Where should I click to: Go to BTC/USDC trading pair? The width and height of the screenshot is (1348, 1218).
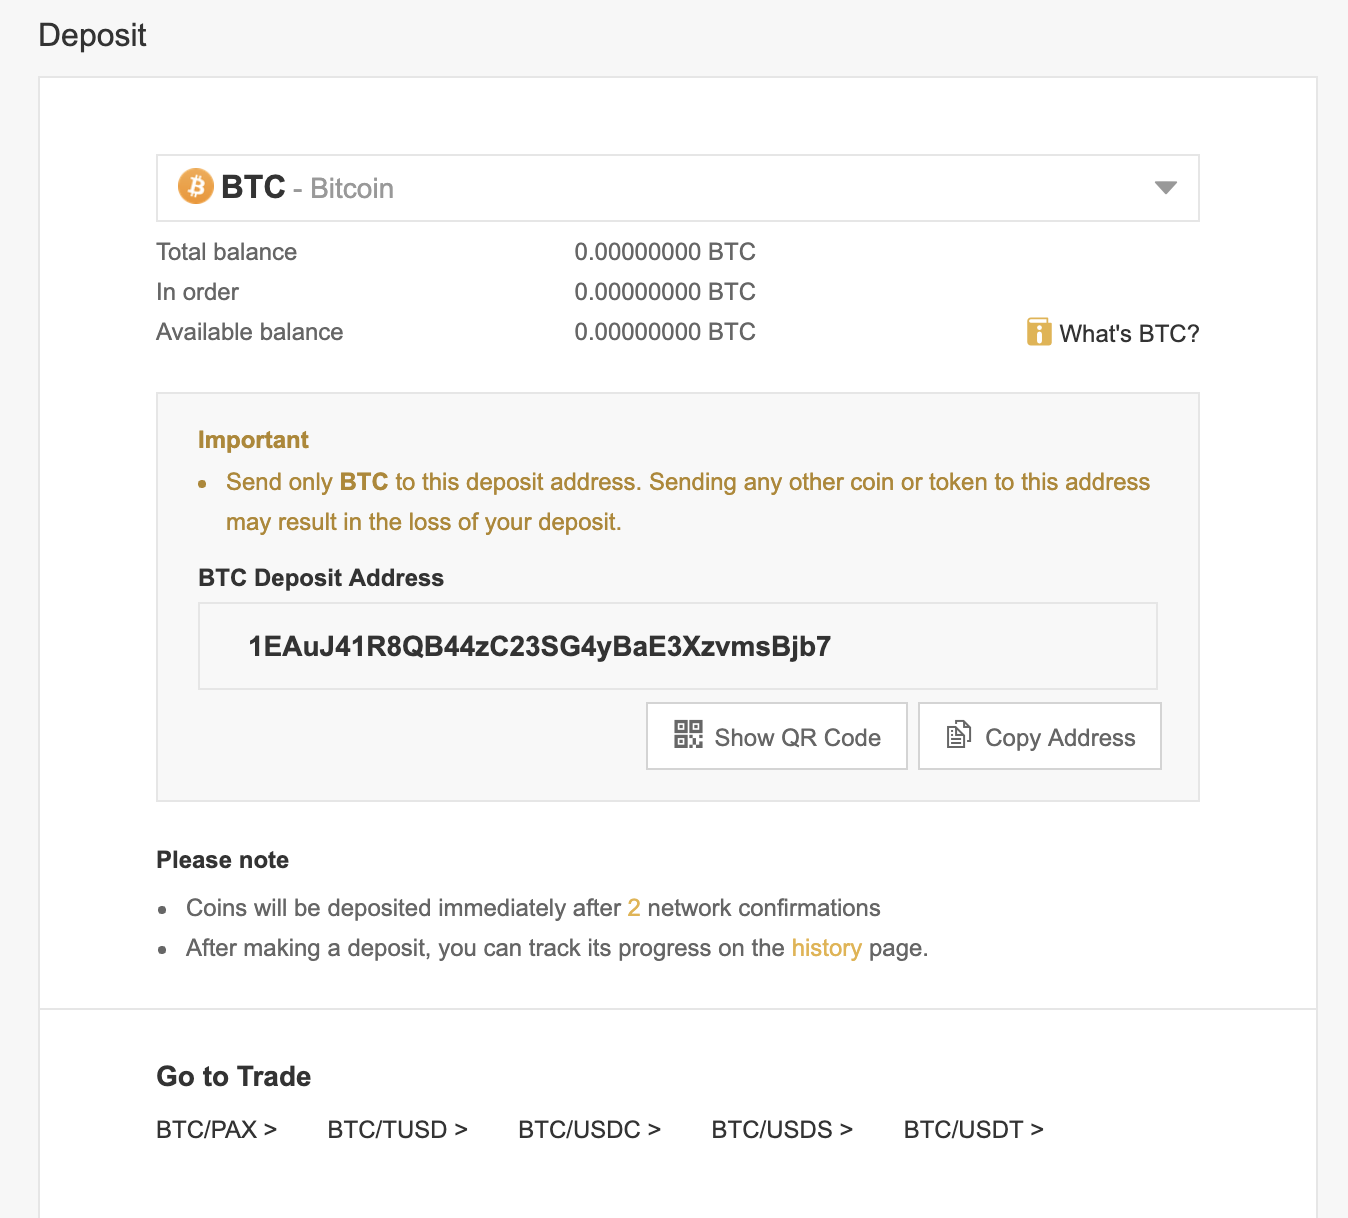pos(590,1130)
